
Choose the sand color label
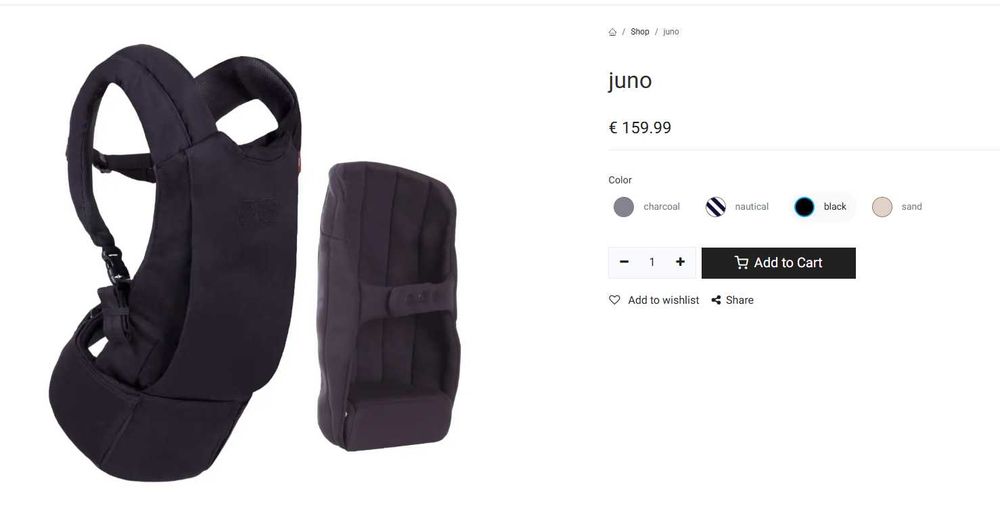[911, 207]
